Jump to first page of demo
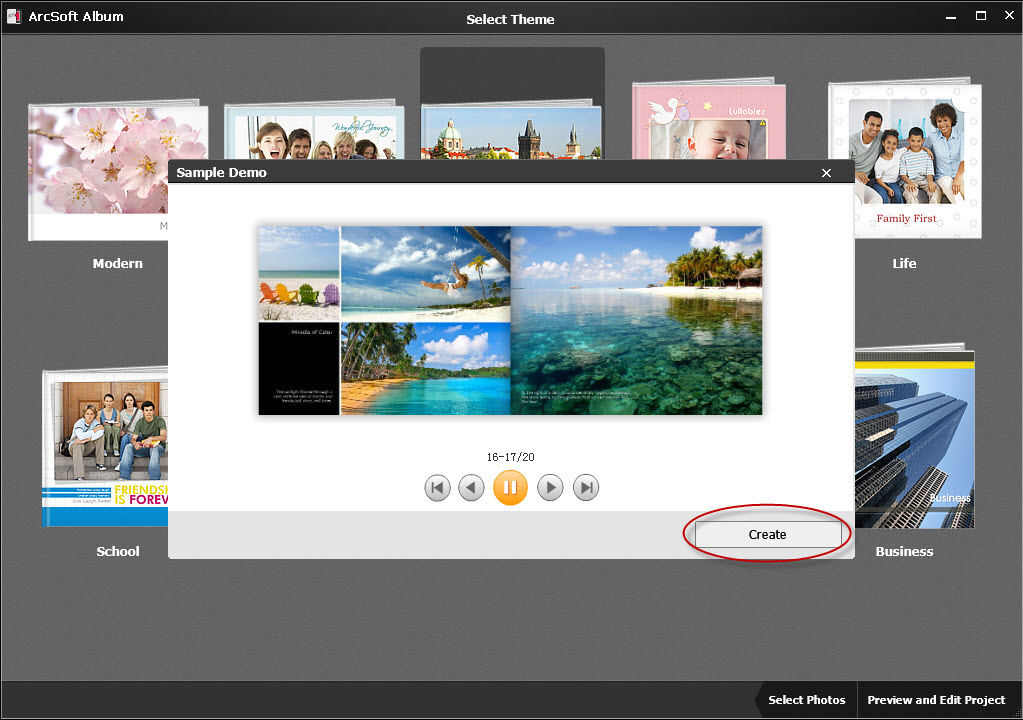Viewport: 1023px width, 720px height. (x=437, y=488)
